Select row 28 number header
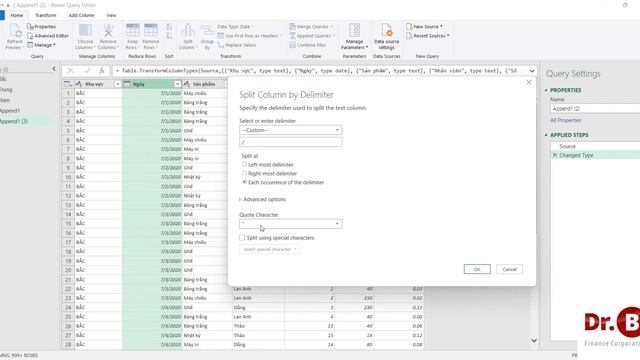Image resolution: width=640 pixels, height=360 pixels. [x=68, y=344]
